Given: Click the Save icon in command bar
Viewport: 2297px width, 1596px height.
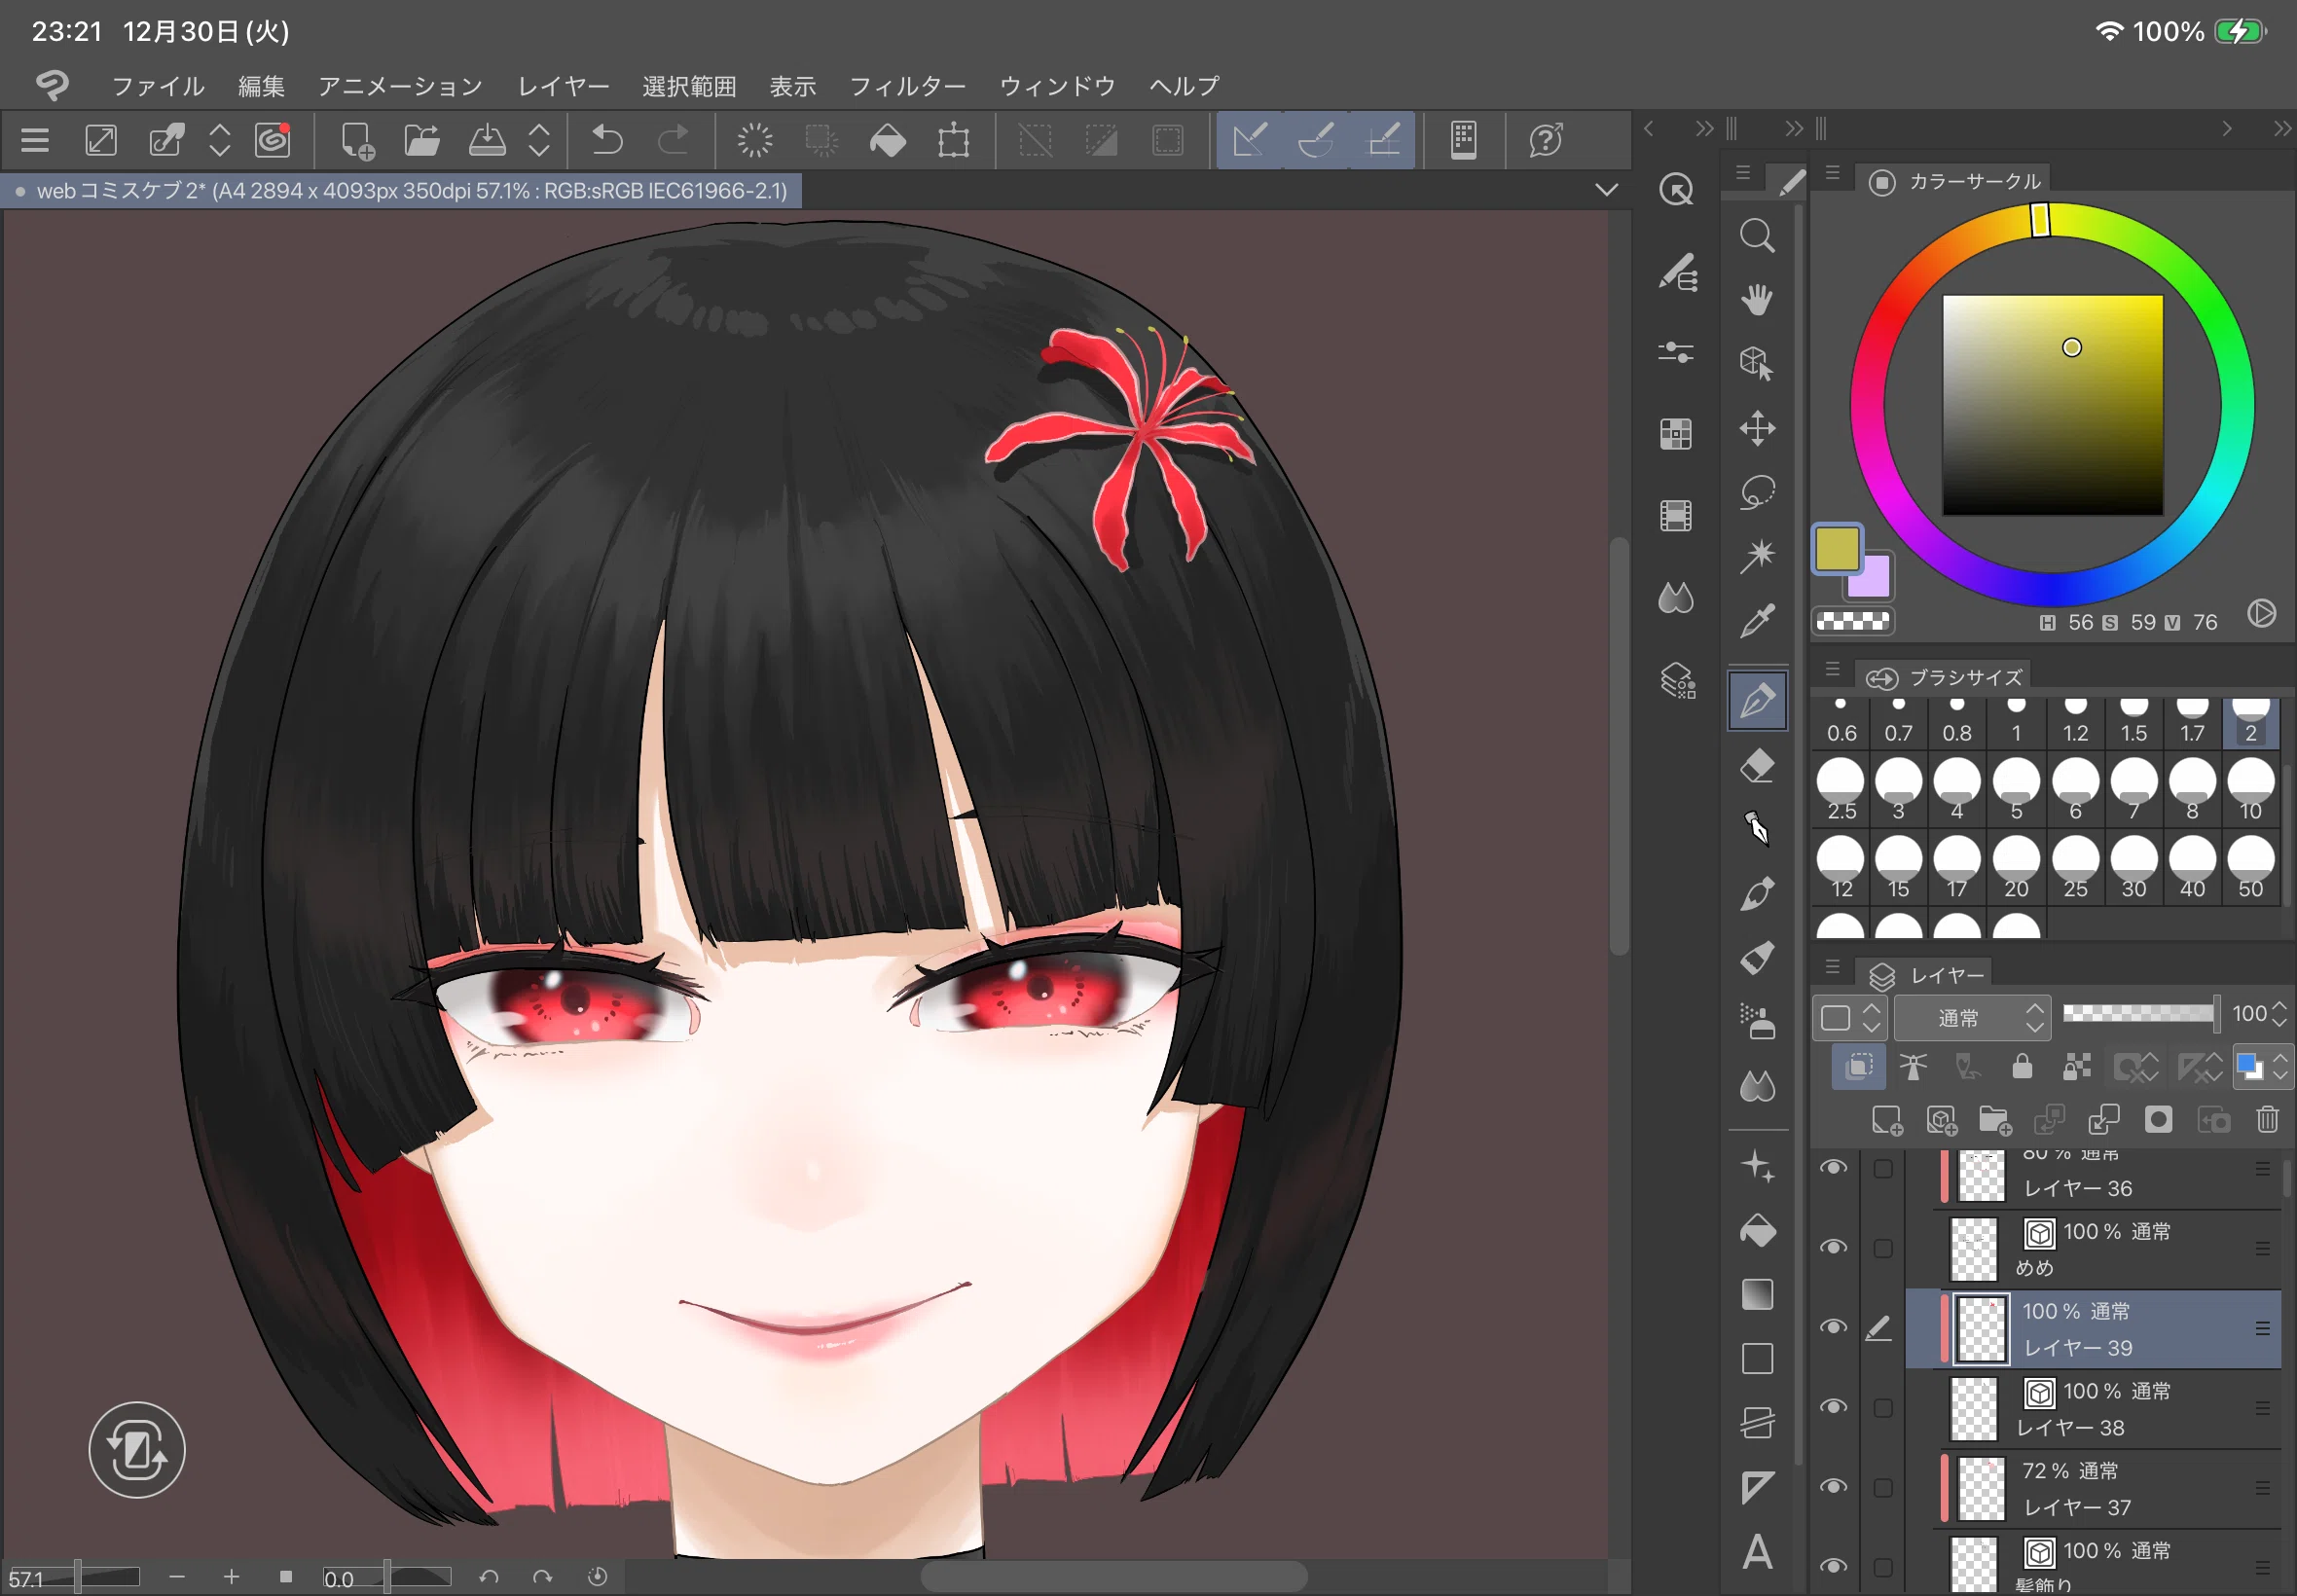Looking at the screenshot, I should pyautogui.click(x=487, y=140).
